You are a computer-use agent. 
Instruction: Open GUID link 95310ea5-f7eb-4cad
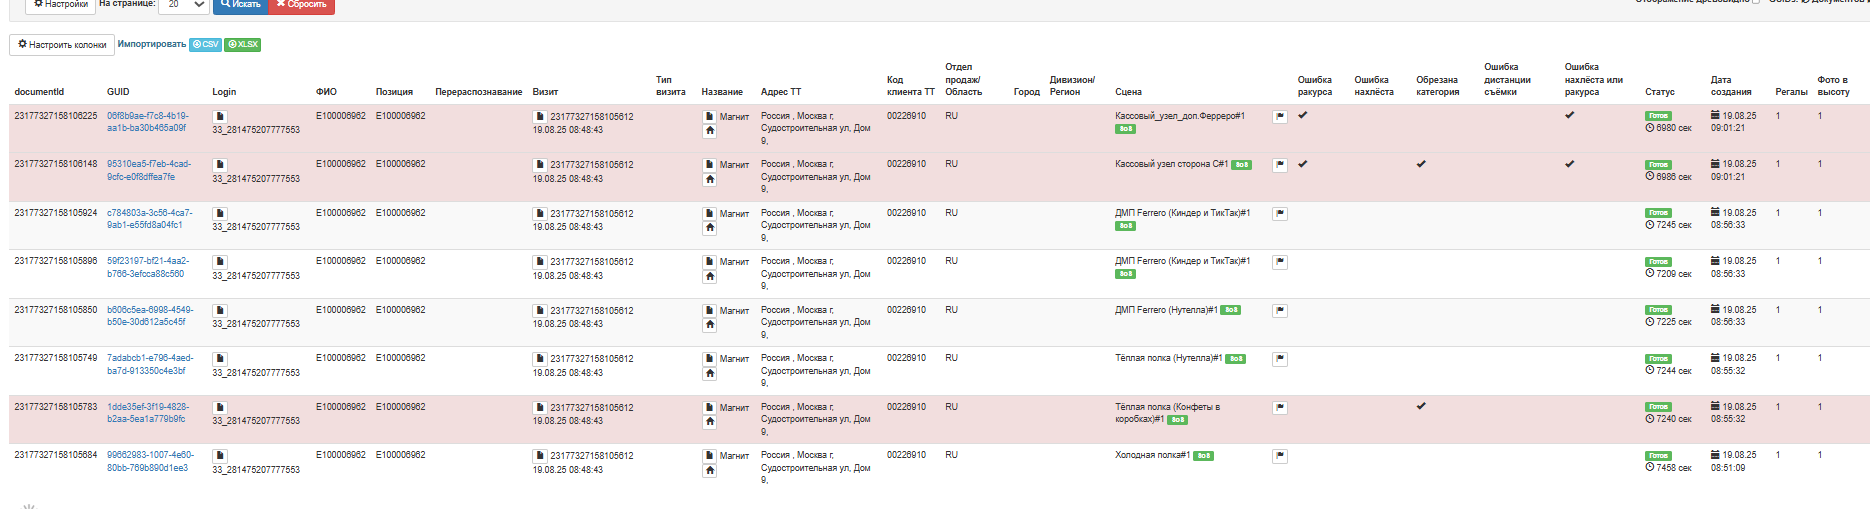pos(149,170)
